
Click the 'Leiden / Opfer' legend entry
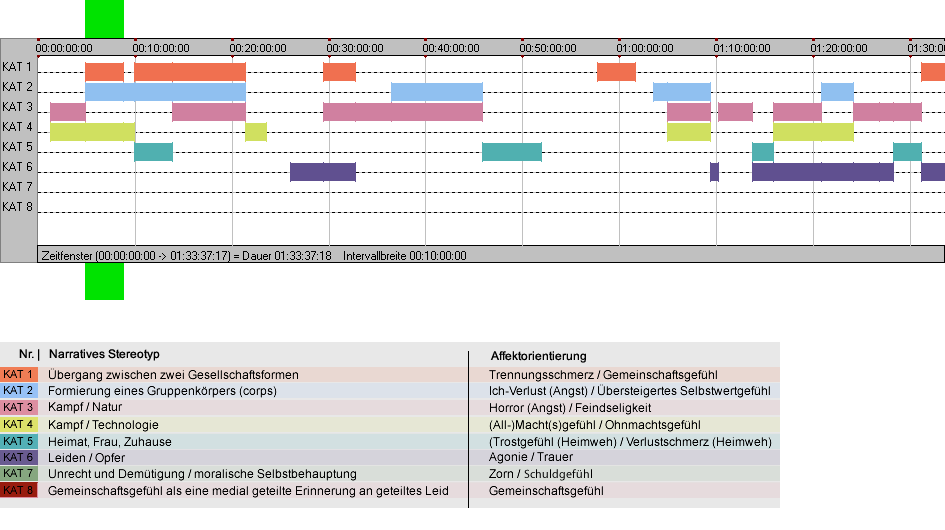coord(87,458)
